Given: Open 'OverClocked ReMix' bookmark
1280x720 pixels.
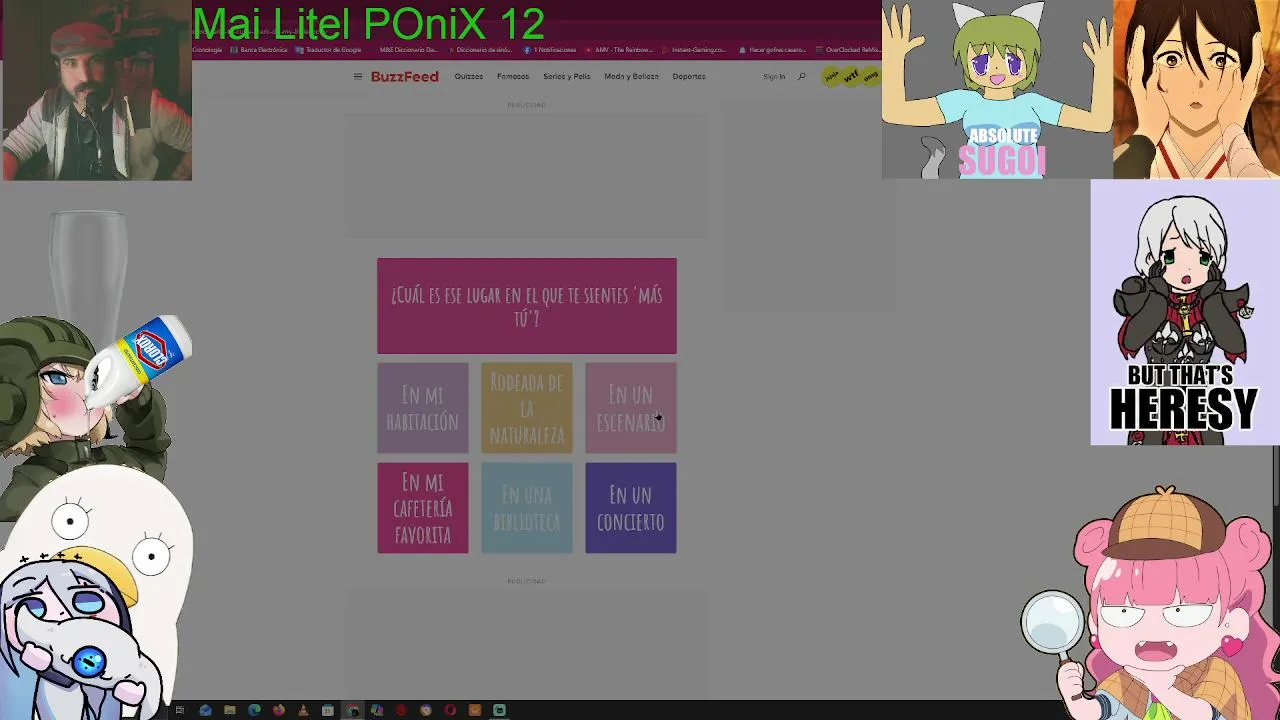Looking at the screenshot, I should point(848,49).
